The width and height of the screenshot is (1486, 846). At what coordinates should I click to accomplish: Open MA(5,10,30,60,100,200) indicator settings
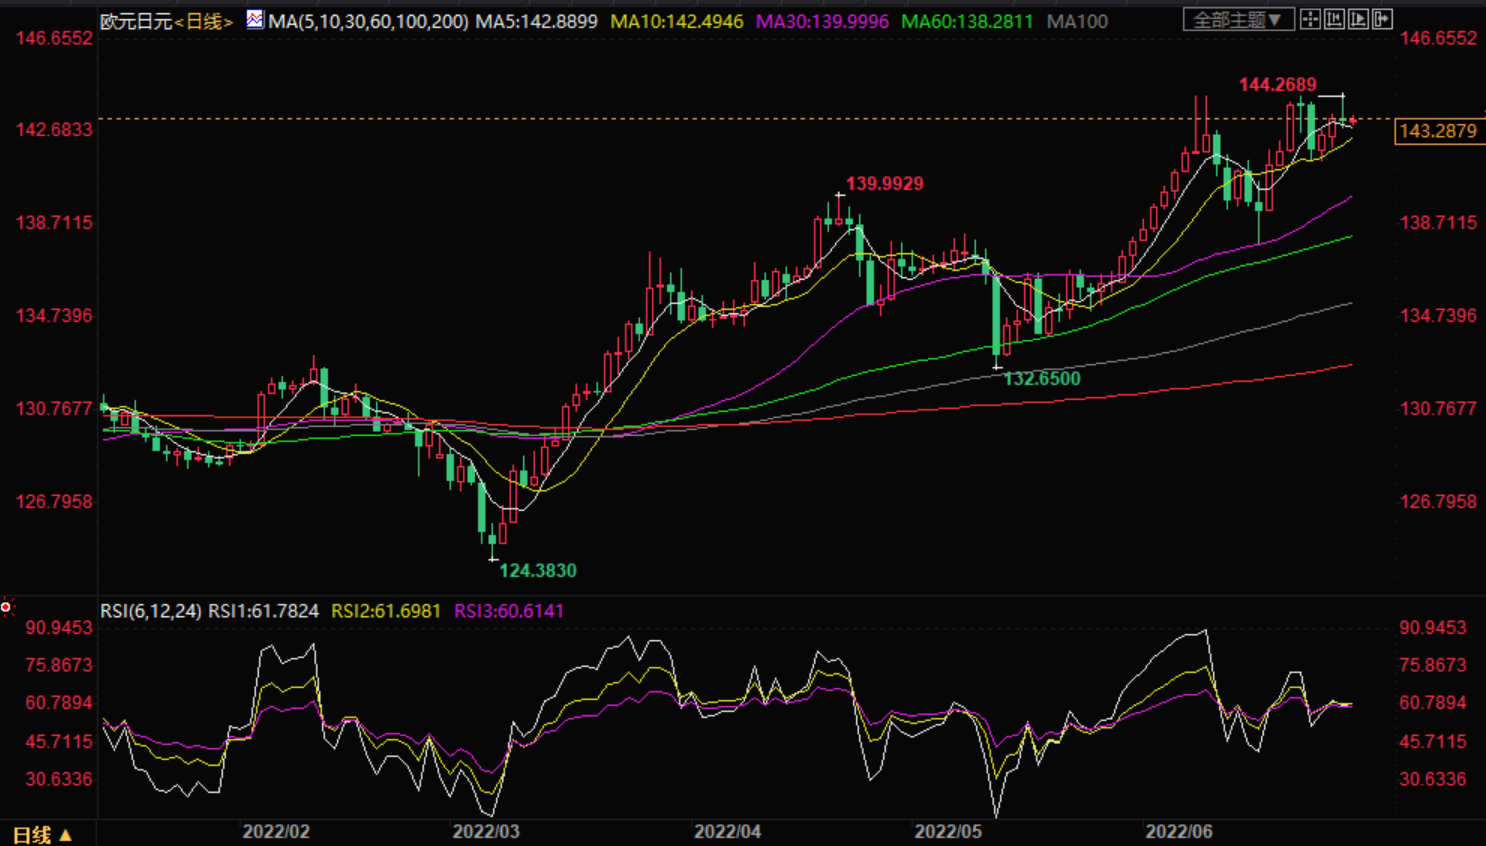click(x=368, y=21)
